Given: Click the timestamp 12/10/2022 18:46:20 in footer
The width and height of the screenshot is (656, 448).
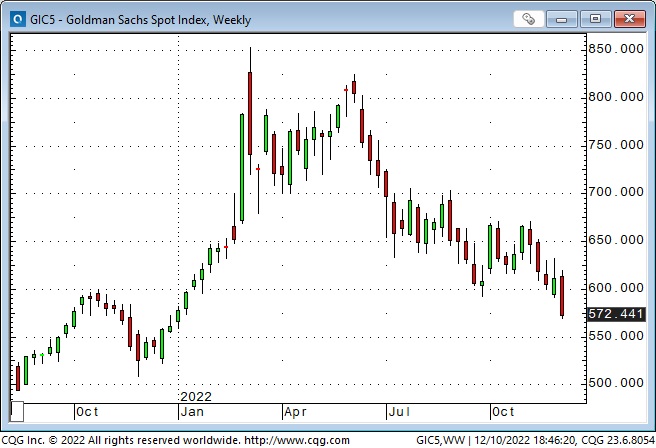Looking at the screenshot, I should 525,440.
